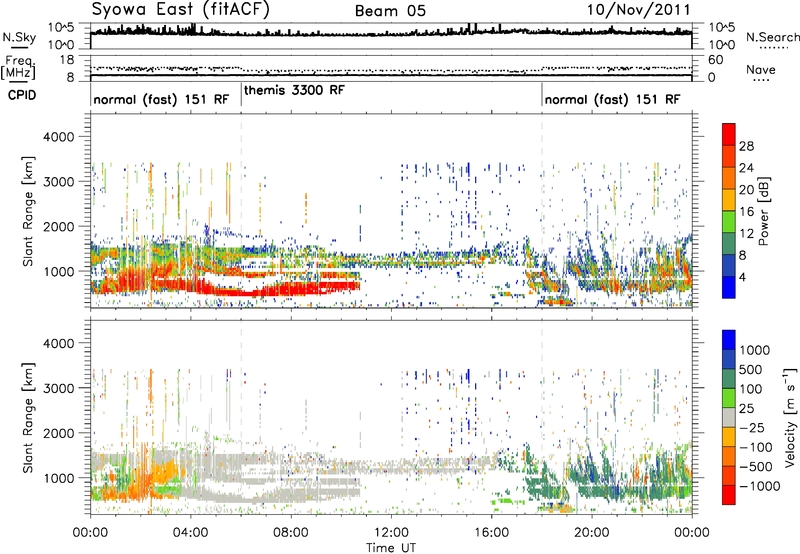Screen dimensions: 800x554
Task: Click the '20:00' time axis label
Action: [x=591, y=533]
